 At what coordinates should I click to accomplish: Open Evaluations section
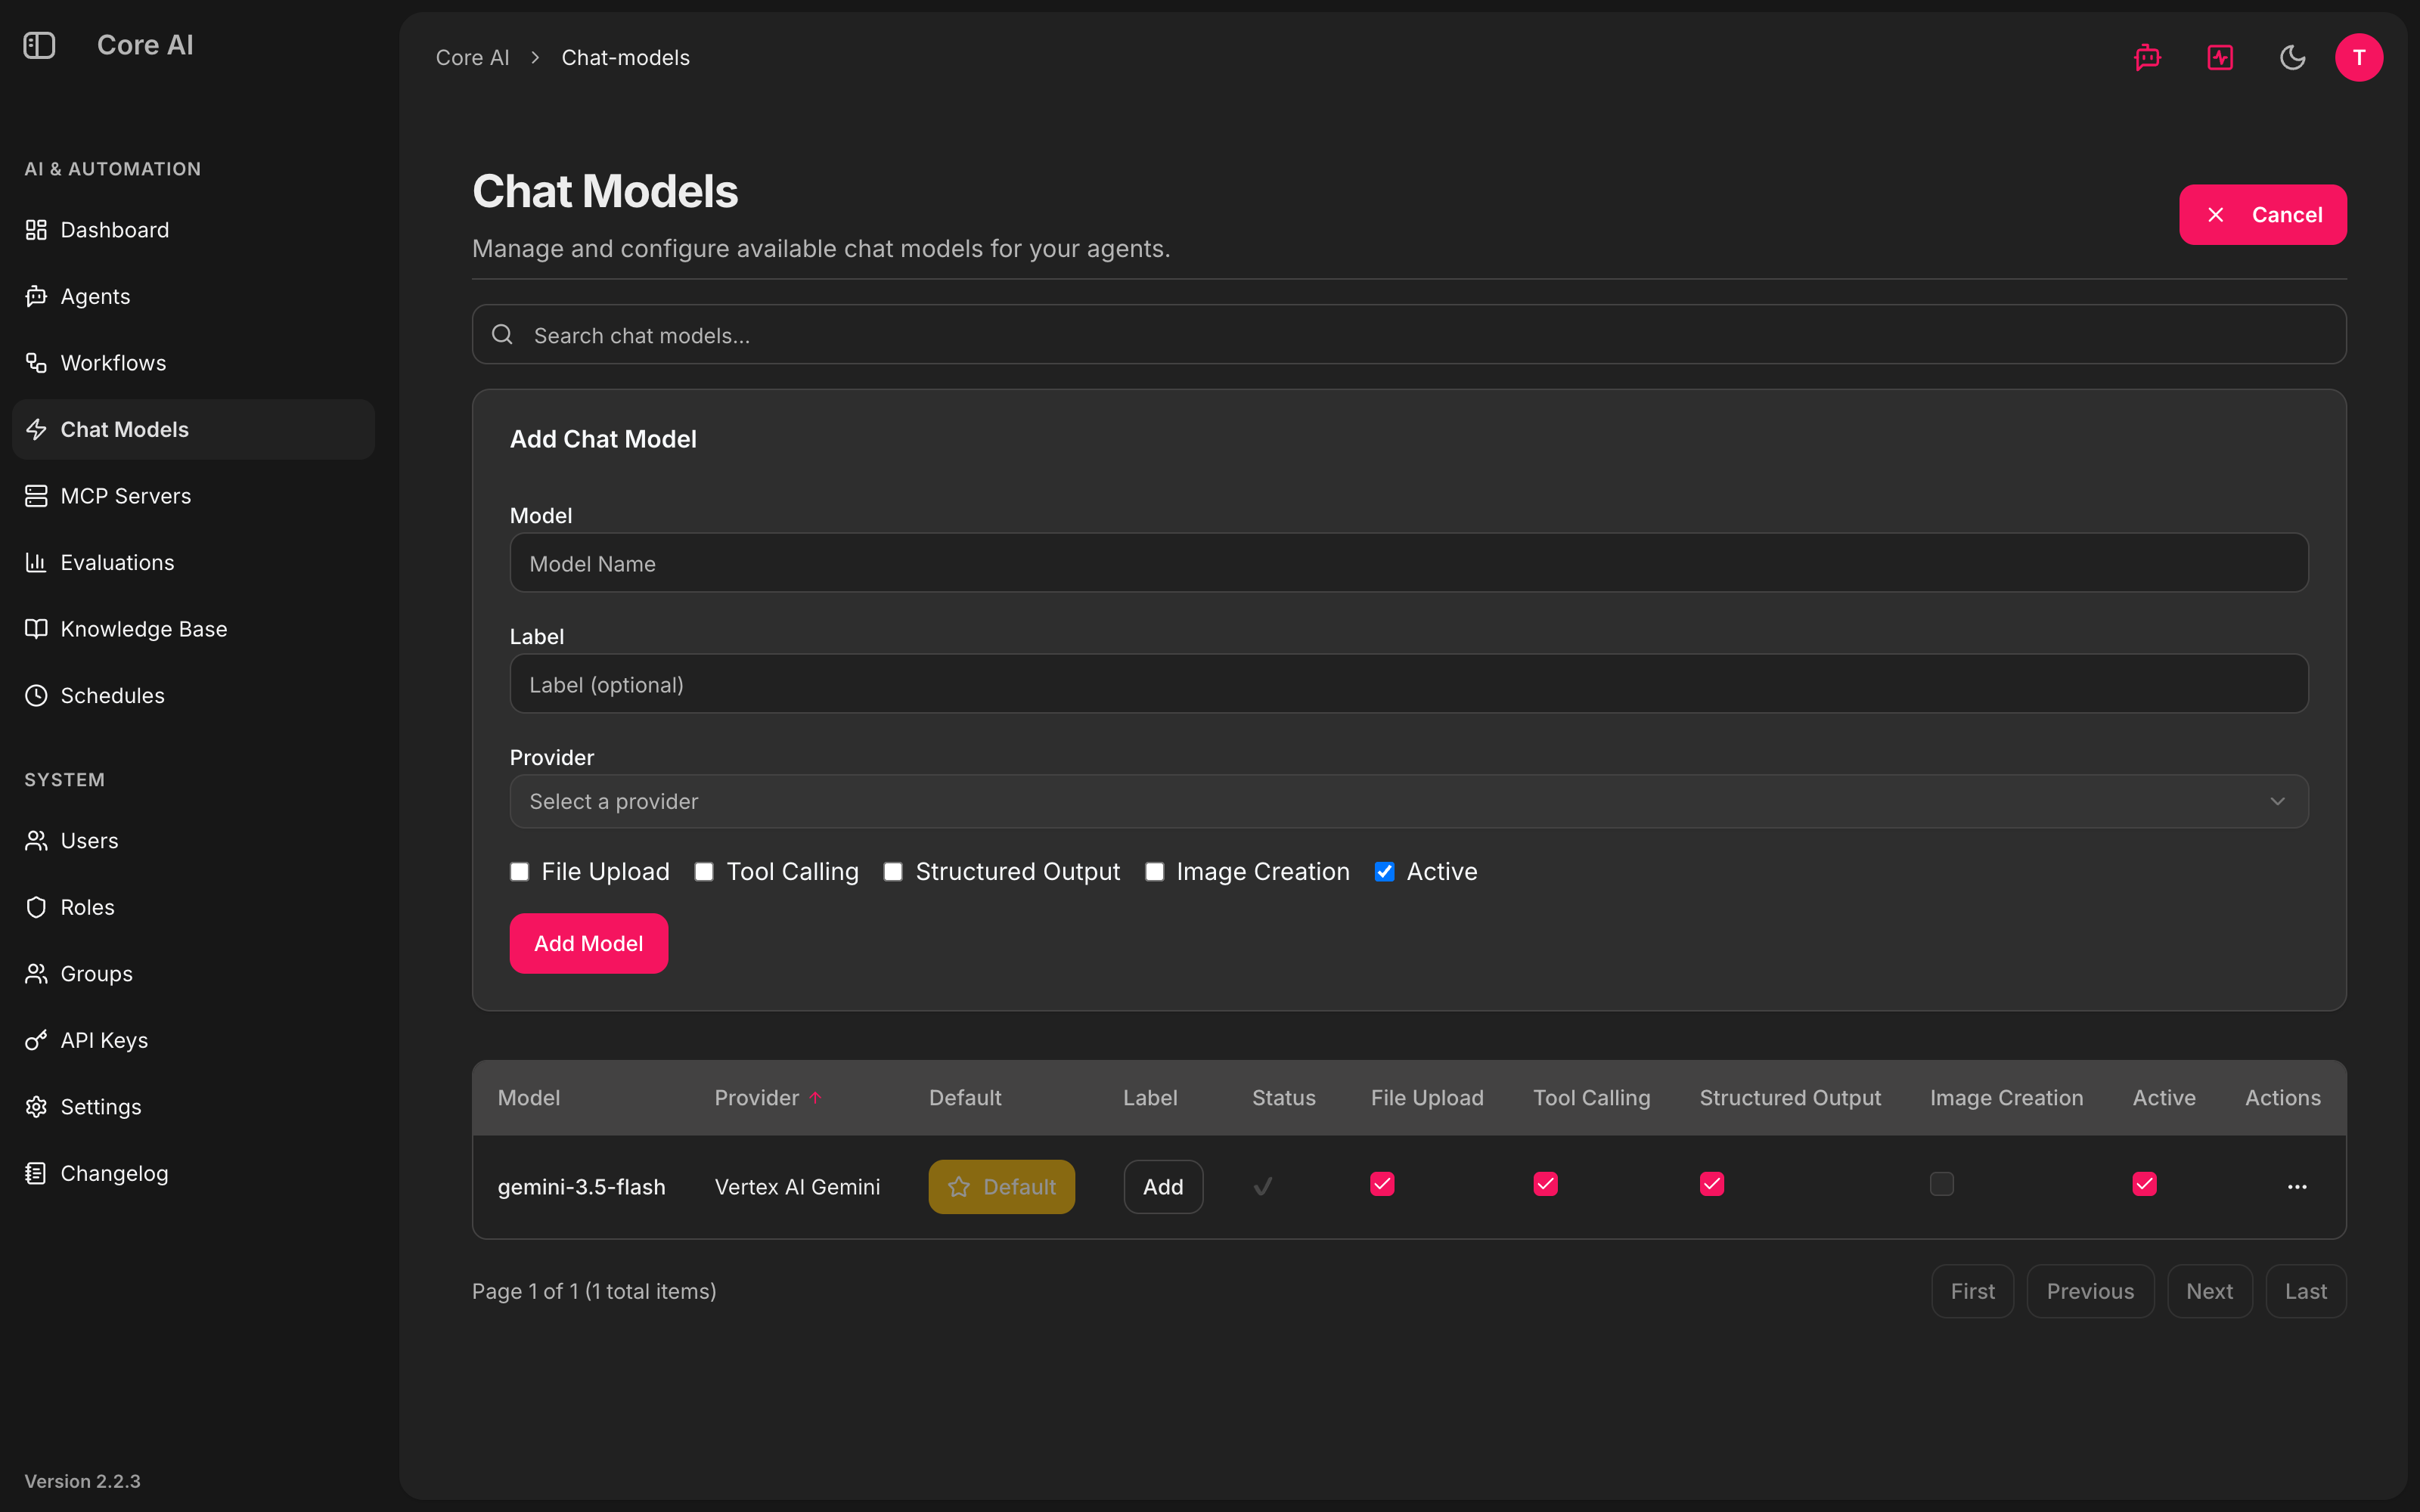click(x=193, y=562)
